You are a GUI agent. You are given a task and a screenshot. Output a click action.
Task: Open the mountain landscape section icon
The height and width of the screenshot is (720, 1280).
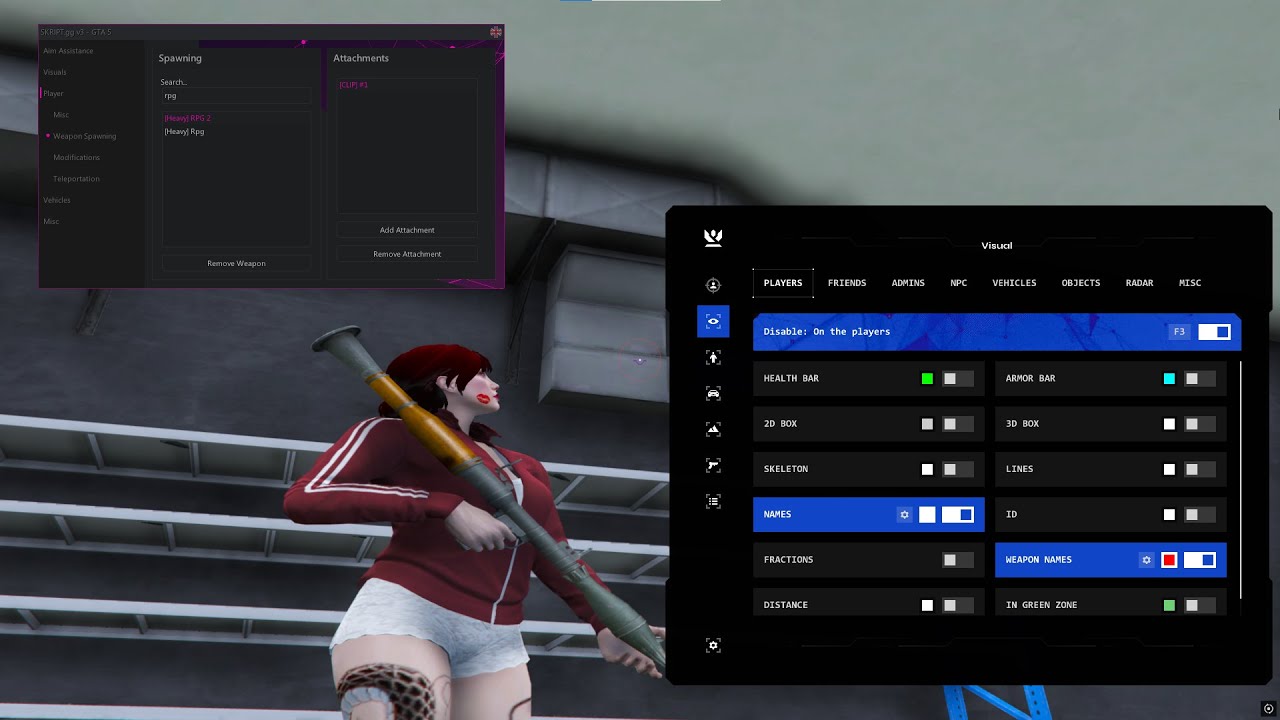tap(713, 429)
